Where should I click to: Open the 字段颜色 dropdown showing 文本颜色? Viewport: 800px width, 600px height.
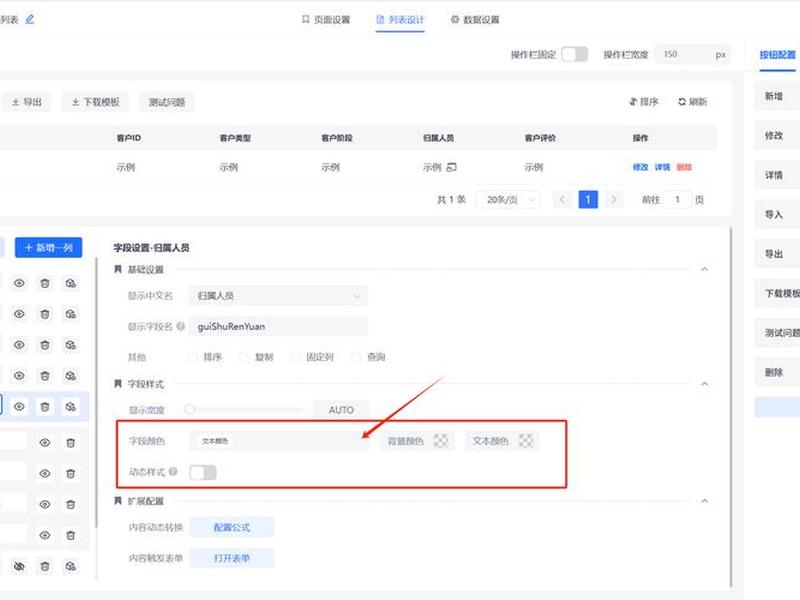click(279, 441)
